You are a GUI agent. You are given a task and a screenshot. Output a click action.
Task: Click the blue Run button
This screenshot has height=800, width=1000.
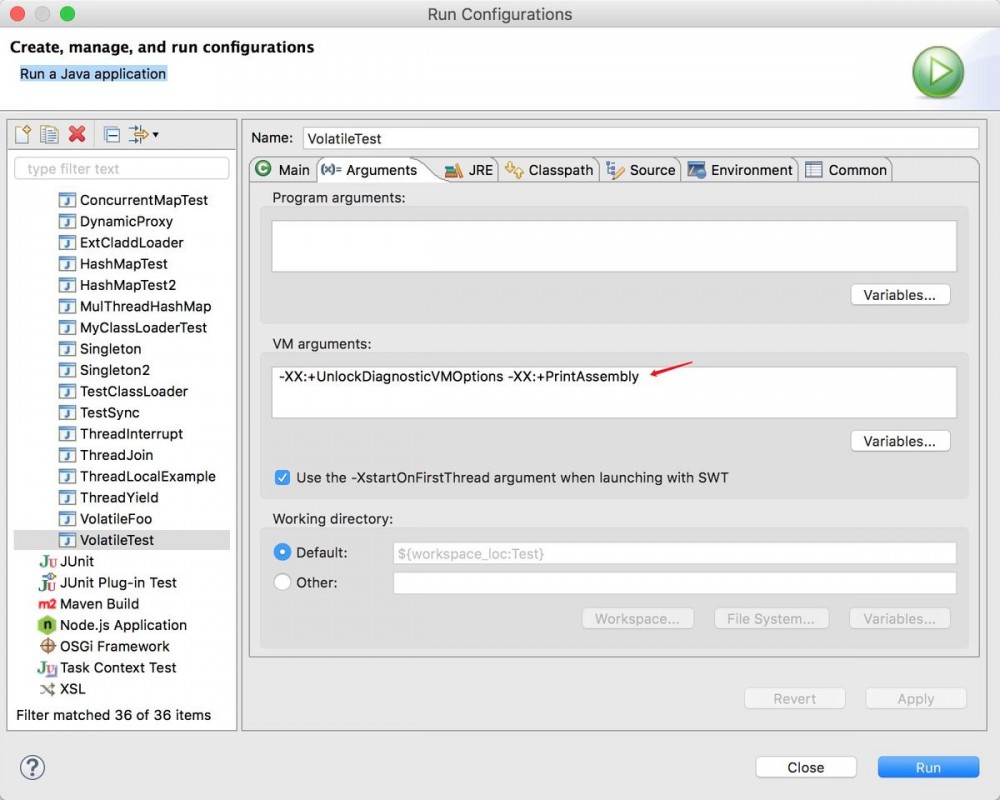[929, 767]
